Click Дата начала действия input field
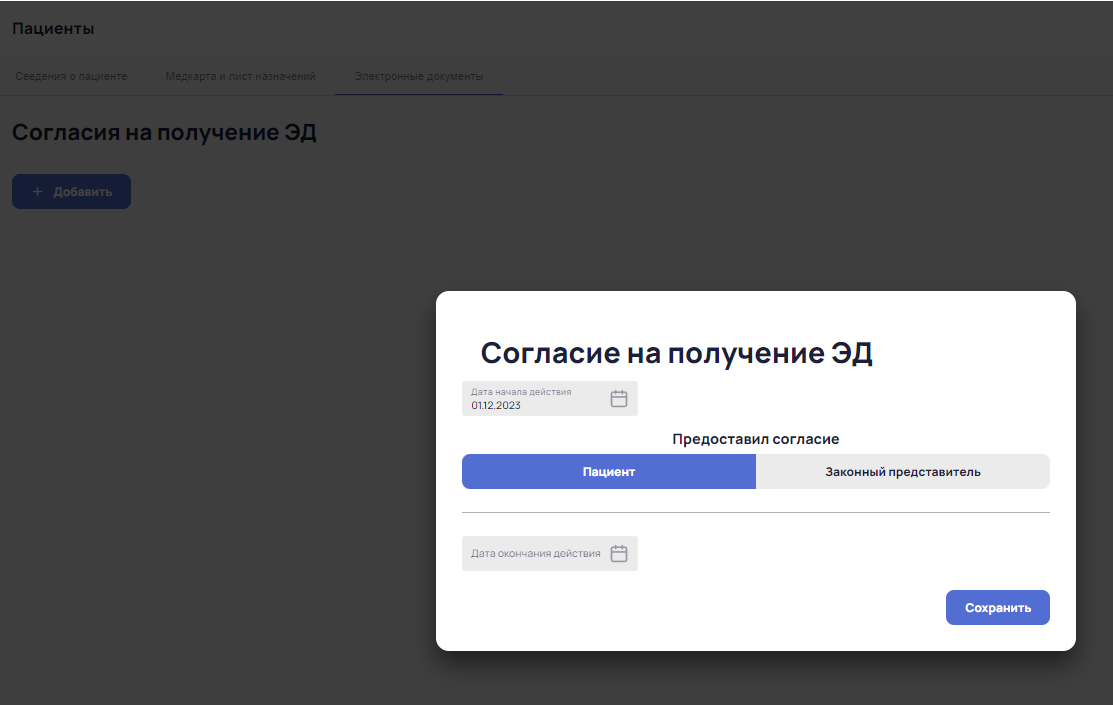The image size is (1113, 705). [549, 398]
